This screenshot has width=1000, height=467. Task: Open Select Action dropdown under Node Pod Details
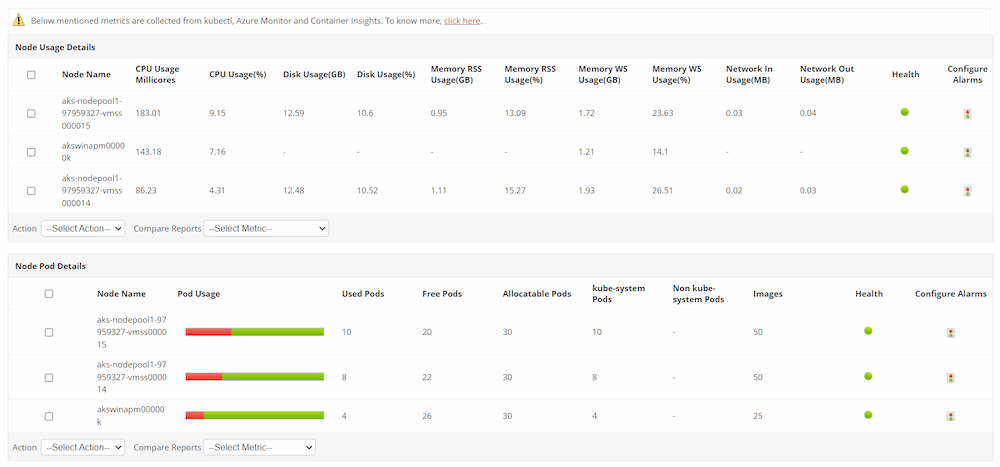pos(83,447)
